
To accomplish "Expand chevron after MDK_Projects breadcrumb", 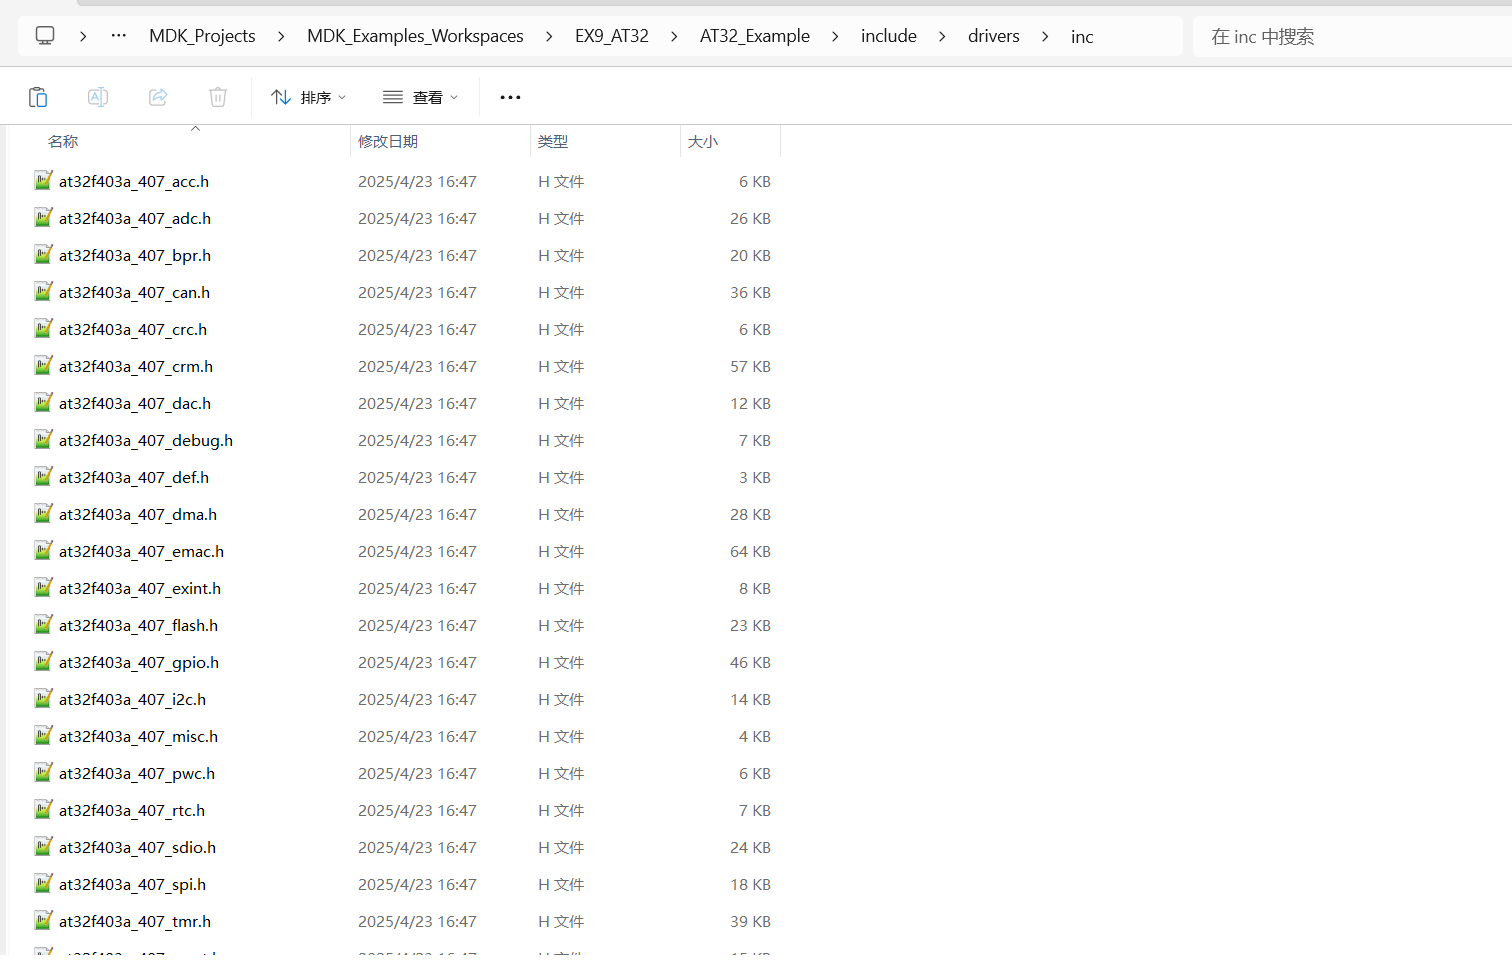I will [x=281, y=36].
